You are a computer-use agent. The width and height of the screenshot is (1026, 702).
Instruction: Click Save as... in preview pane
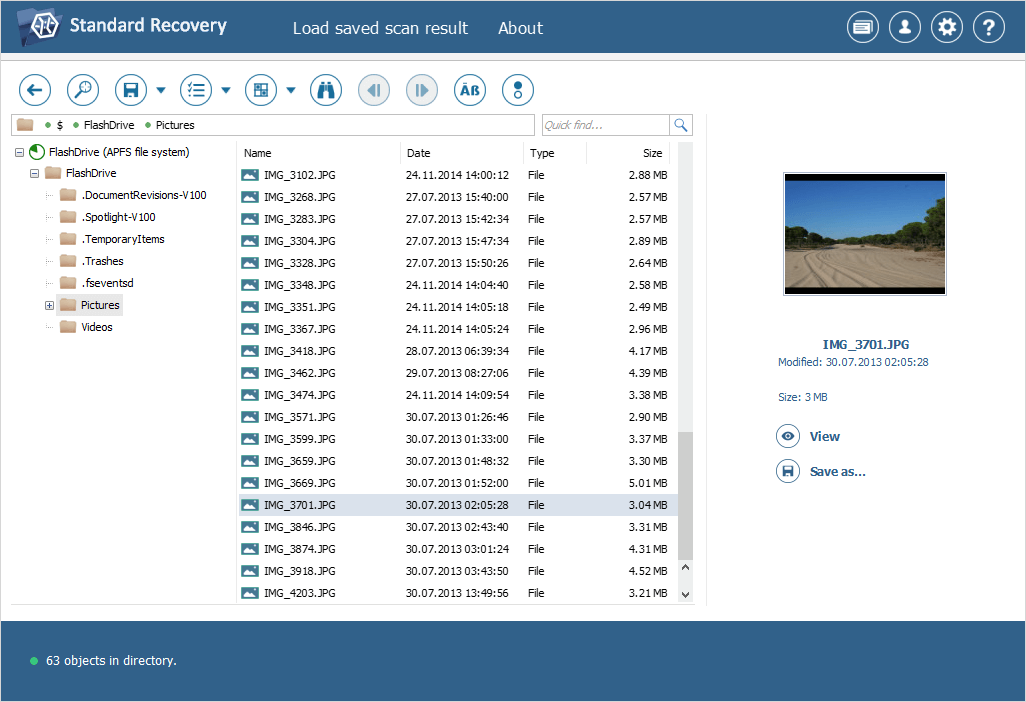(837, 471)
